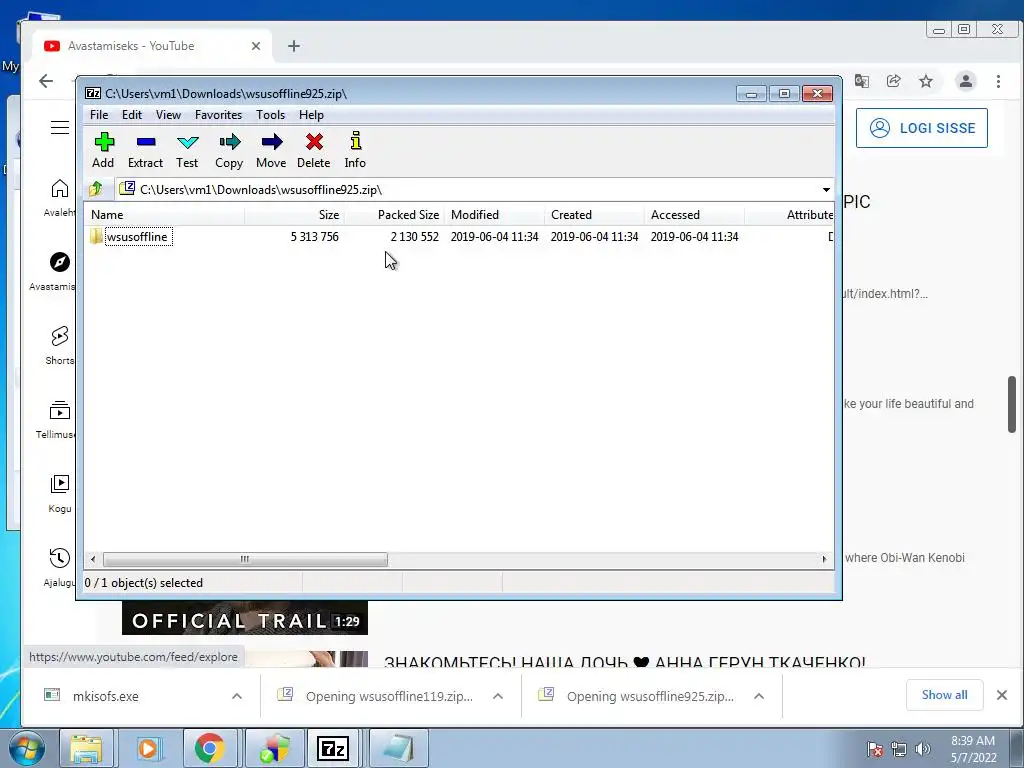Click the Copy toolbar icon
This screenshot has width=1024, height=768.
tap(229, 150)
